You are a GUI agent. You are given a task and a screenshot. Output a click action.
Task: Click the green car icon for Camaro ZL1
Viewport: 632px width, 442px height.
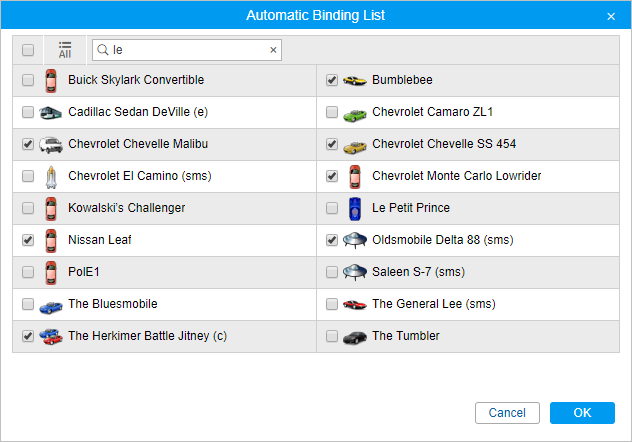pos(354,112)
